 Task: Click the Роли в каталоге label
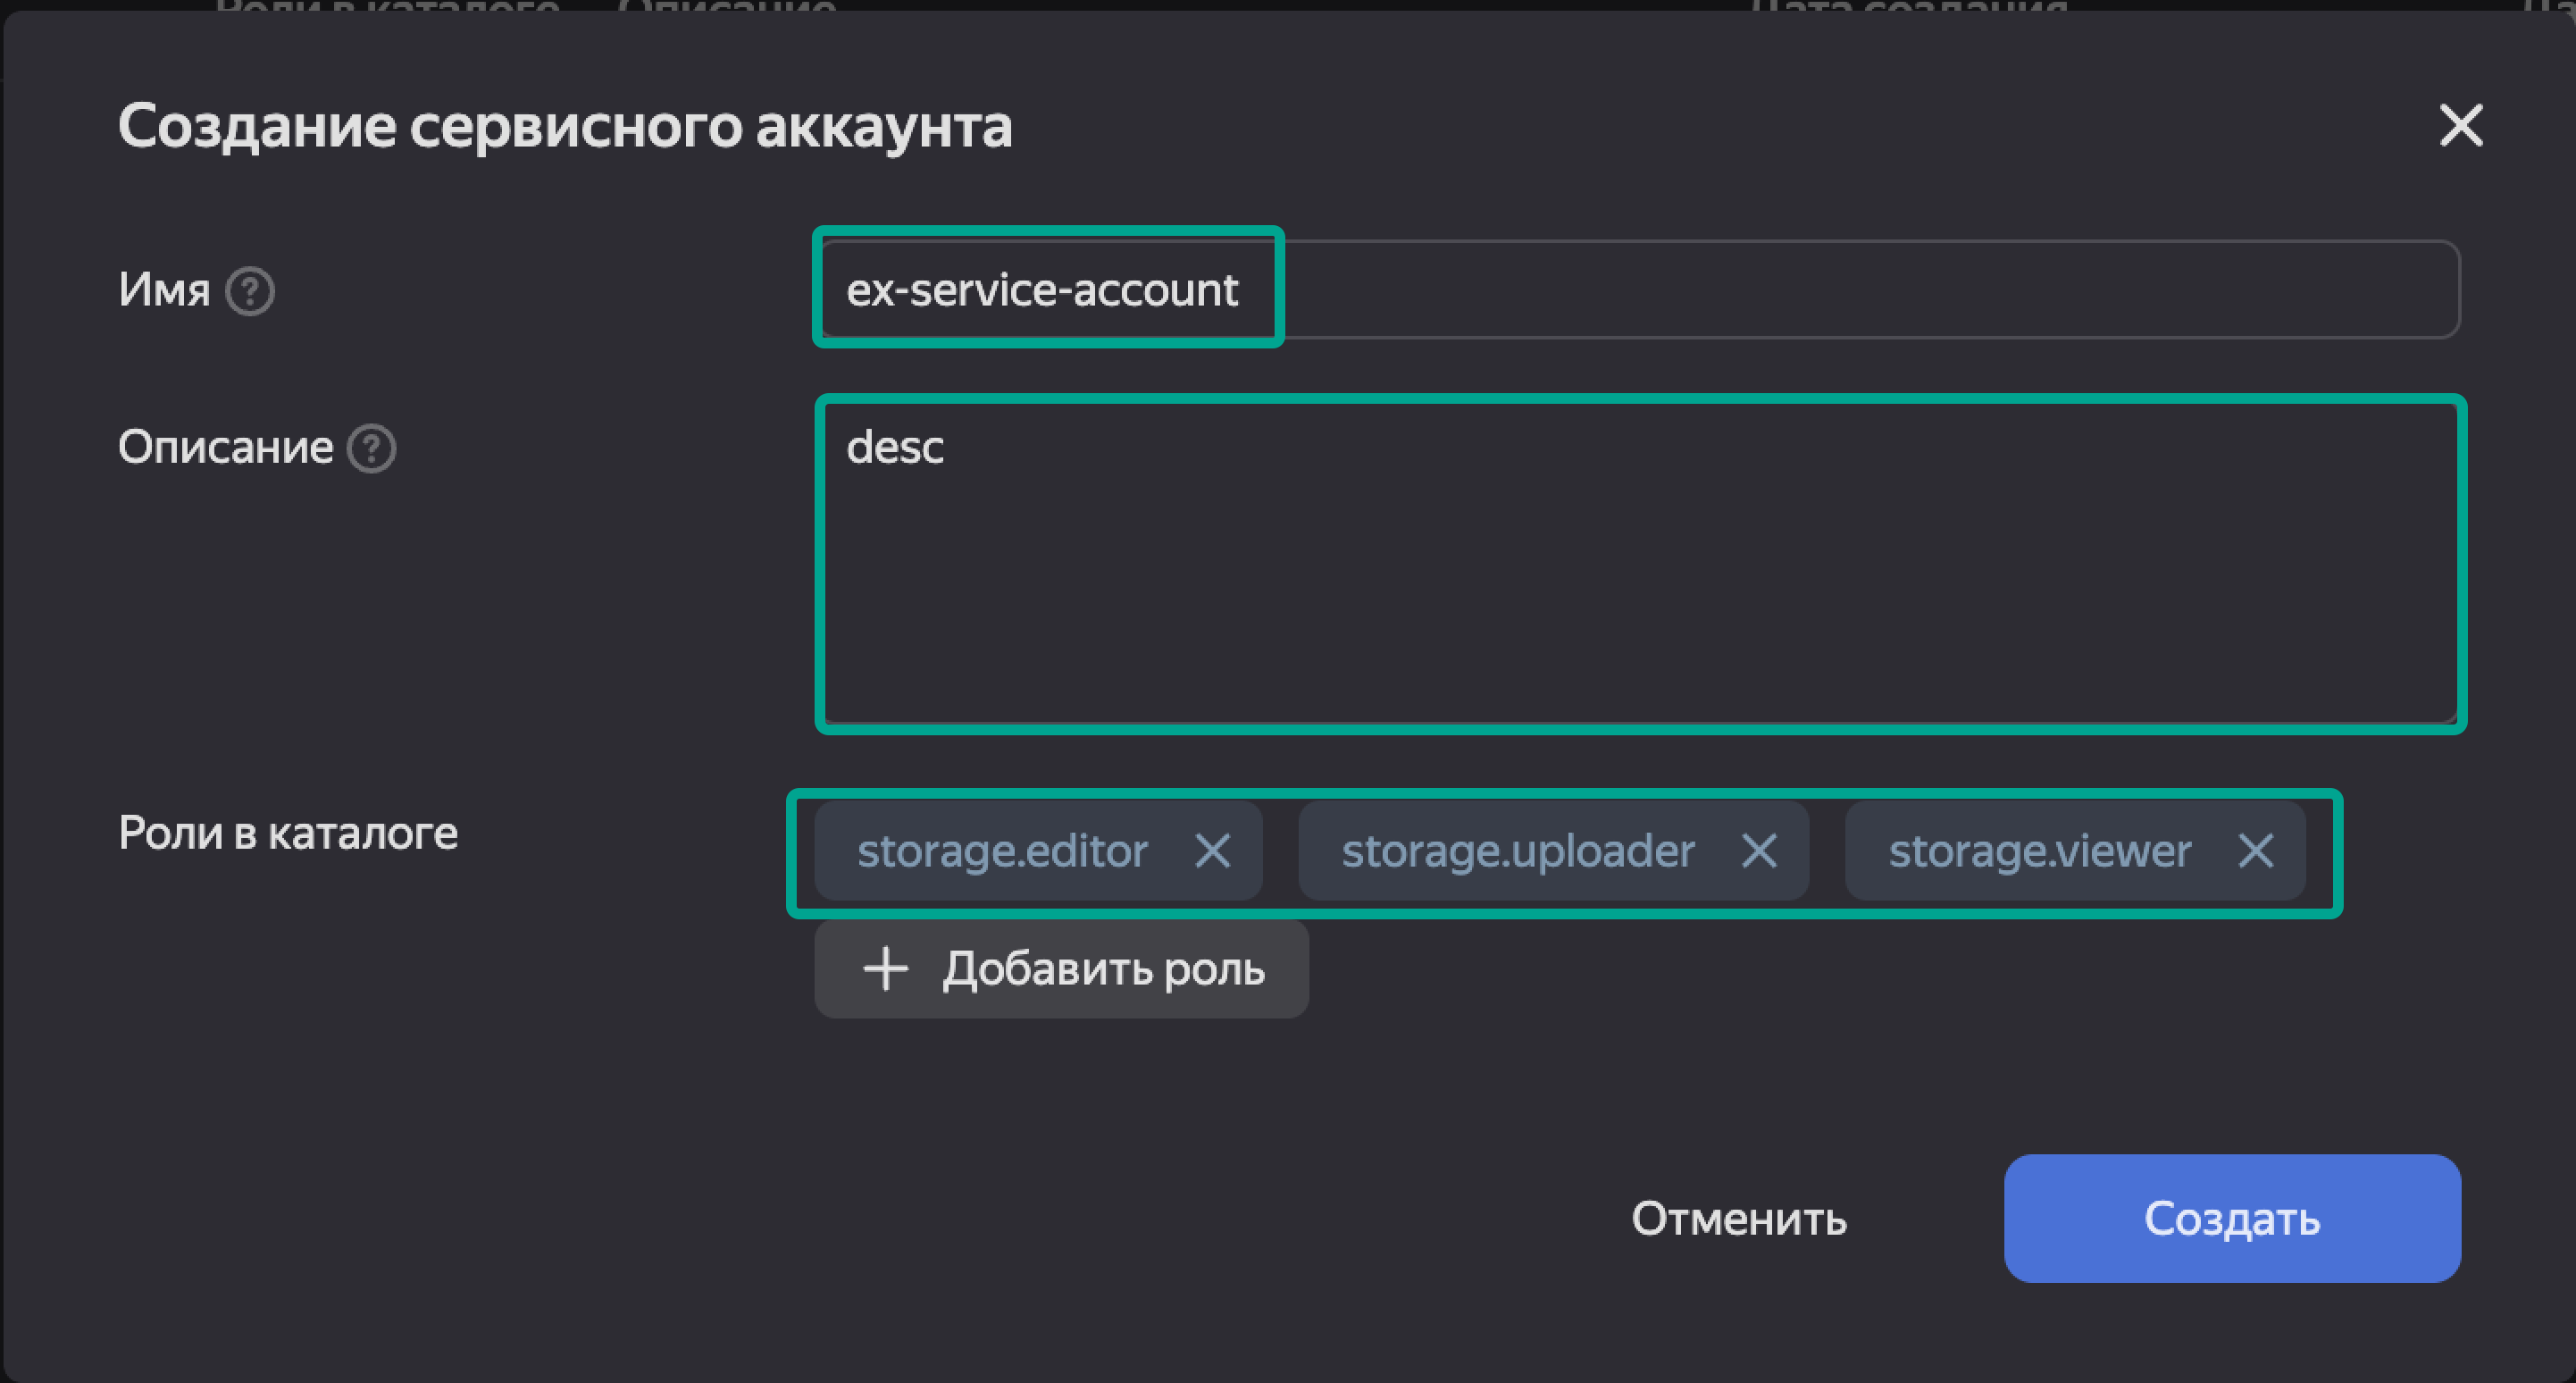pos(288,833)
